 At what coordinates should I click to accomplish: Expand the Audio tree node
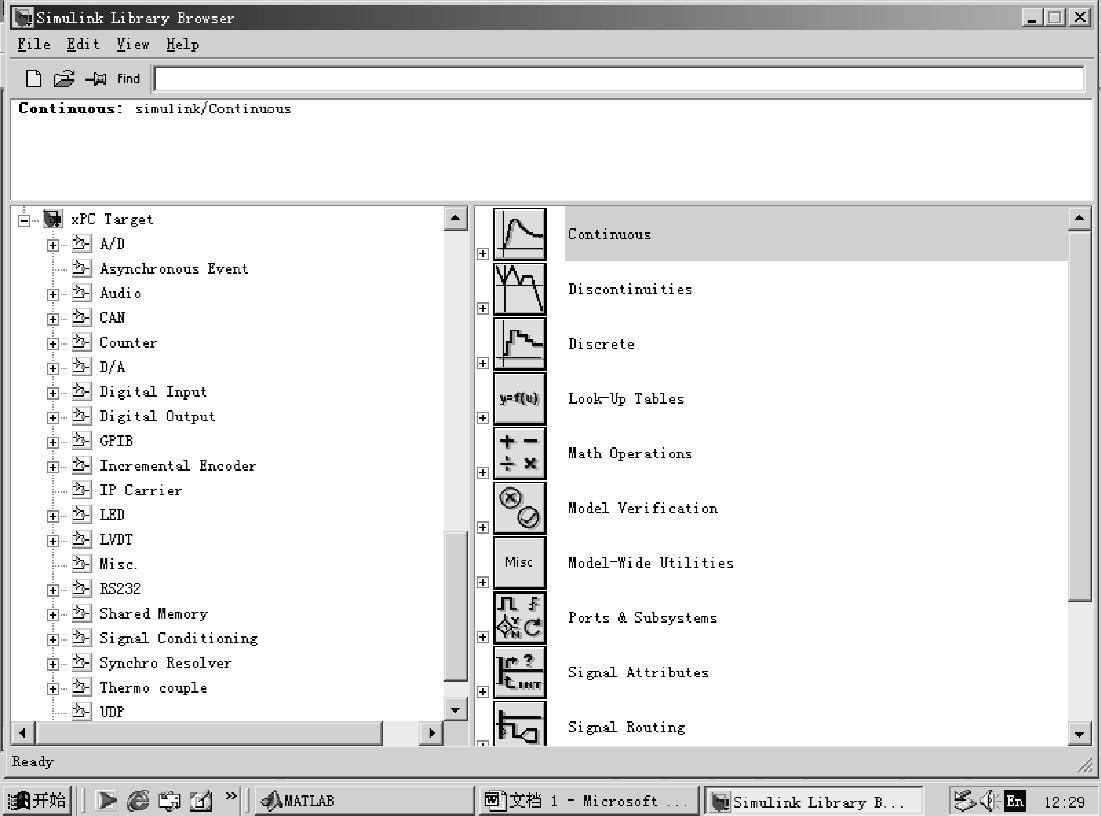(53, 294)
